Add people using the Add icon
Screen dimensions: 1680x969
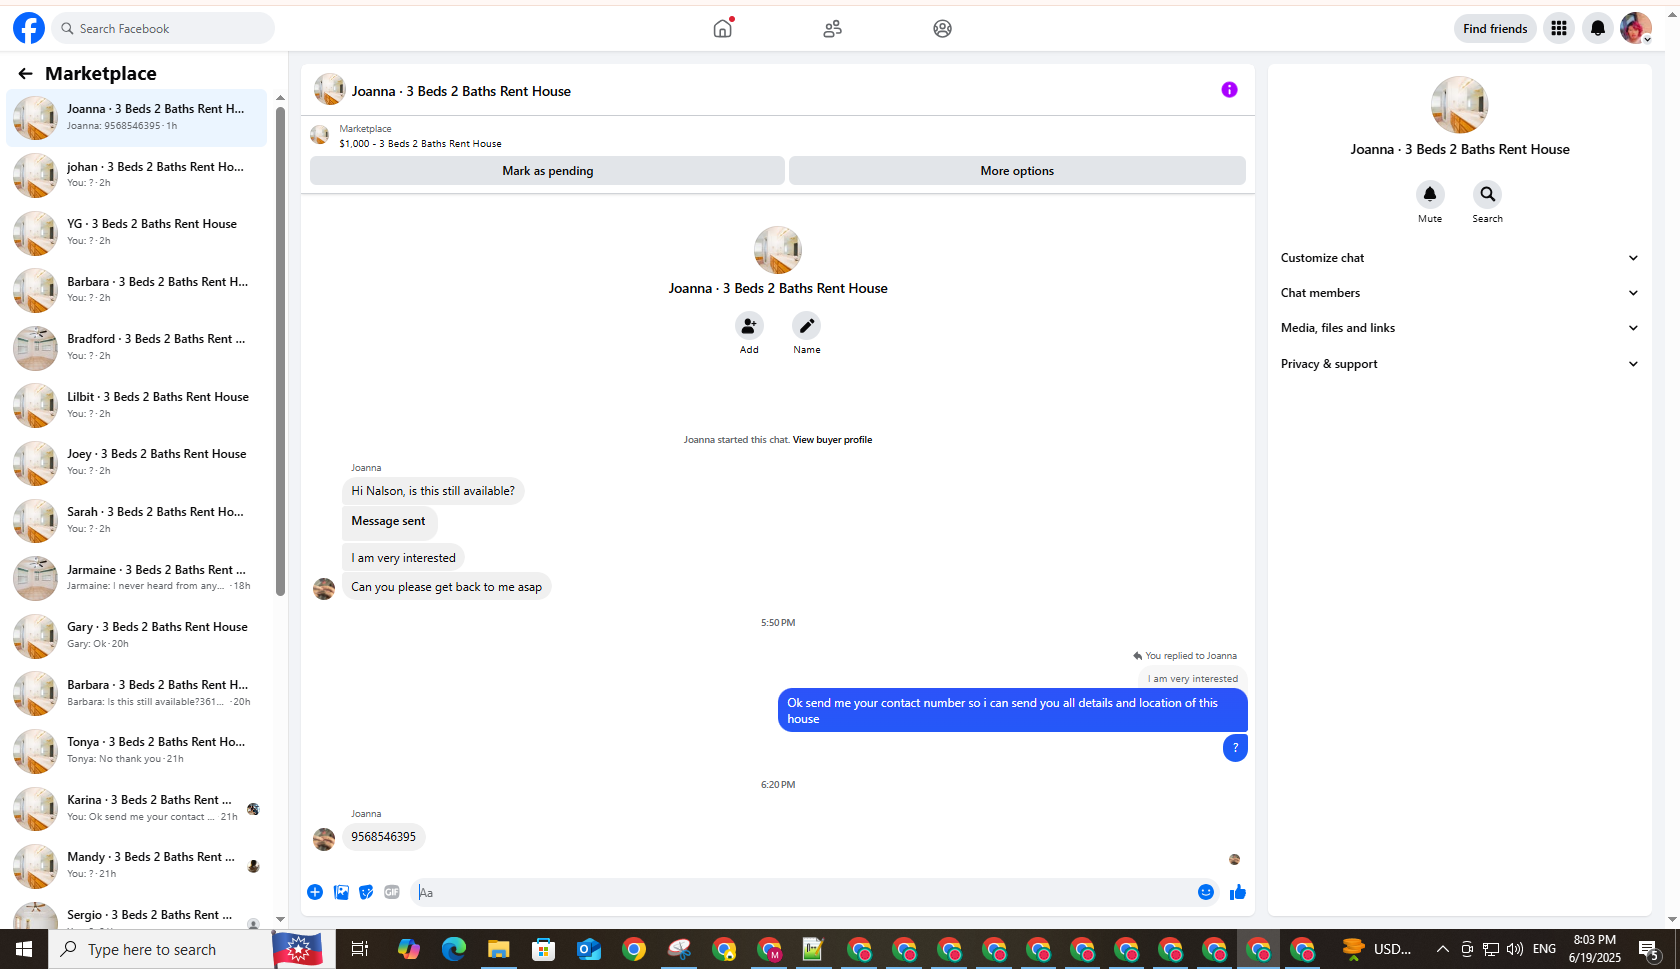click(x=749, y=326)
